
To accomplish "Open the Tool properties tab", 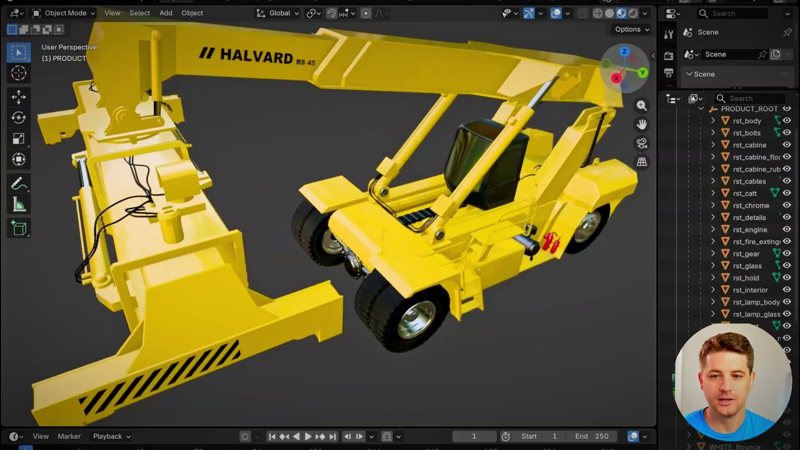I will [668, 35].
